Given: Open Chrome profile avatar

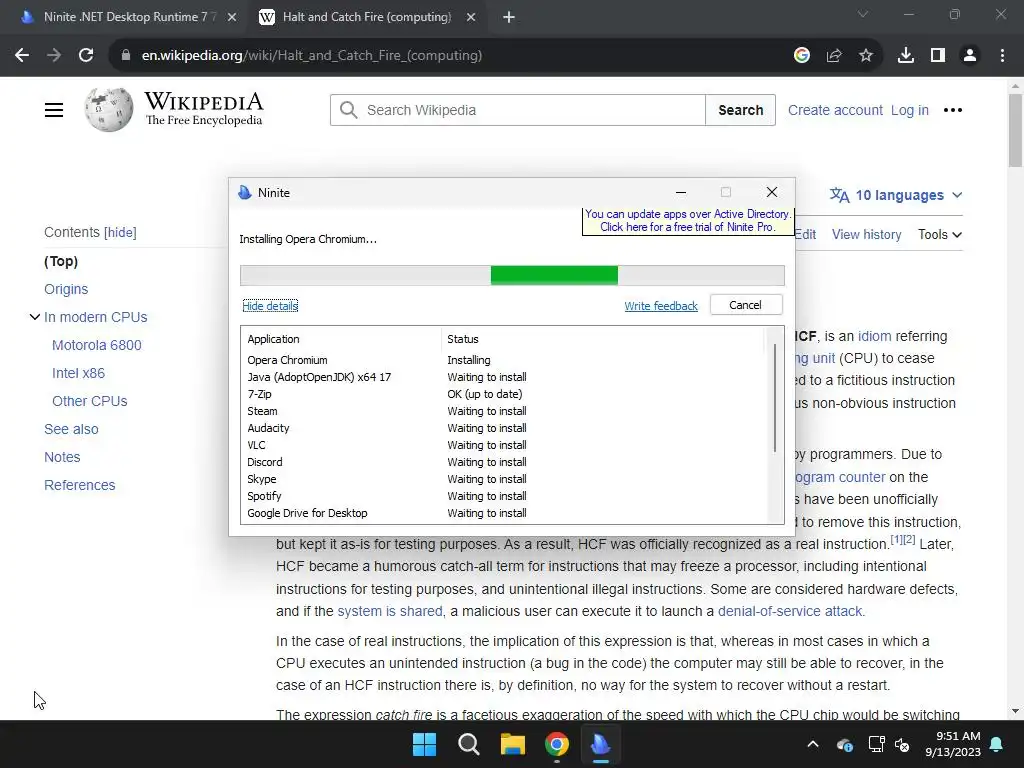Looking at the screenshot, I should click(970, 56).
